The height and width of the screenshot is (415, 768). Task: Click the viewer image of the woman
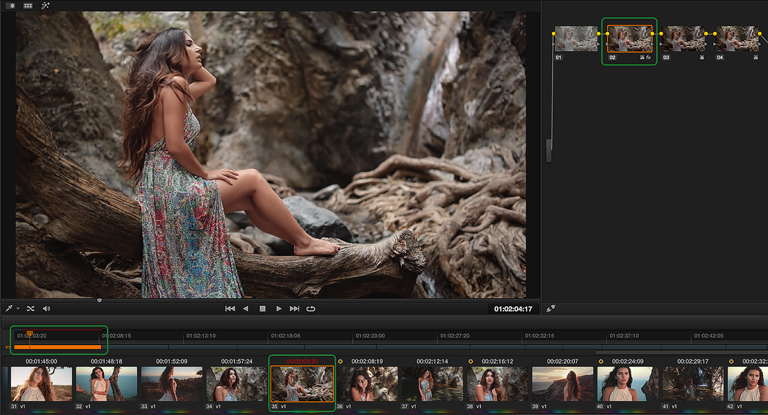pos(271,155)
